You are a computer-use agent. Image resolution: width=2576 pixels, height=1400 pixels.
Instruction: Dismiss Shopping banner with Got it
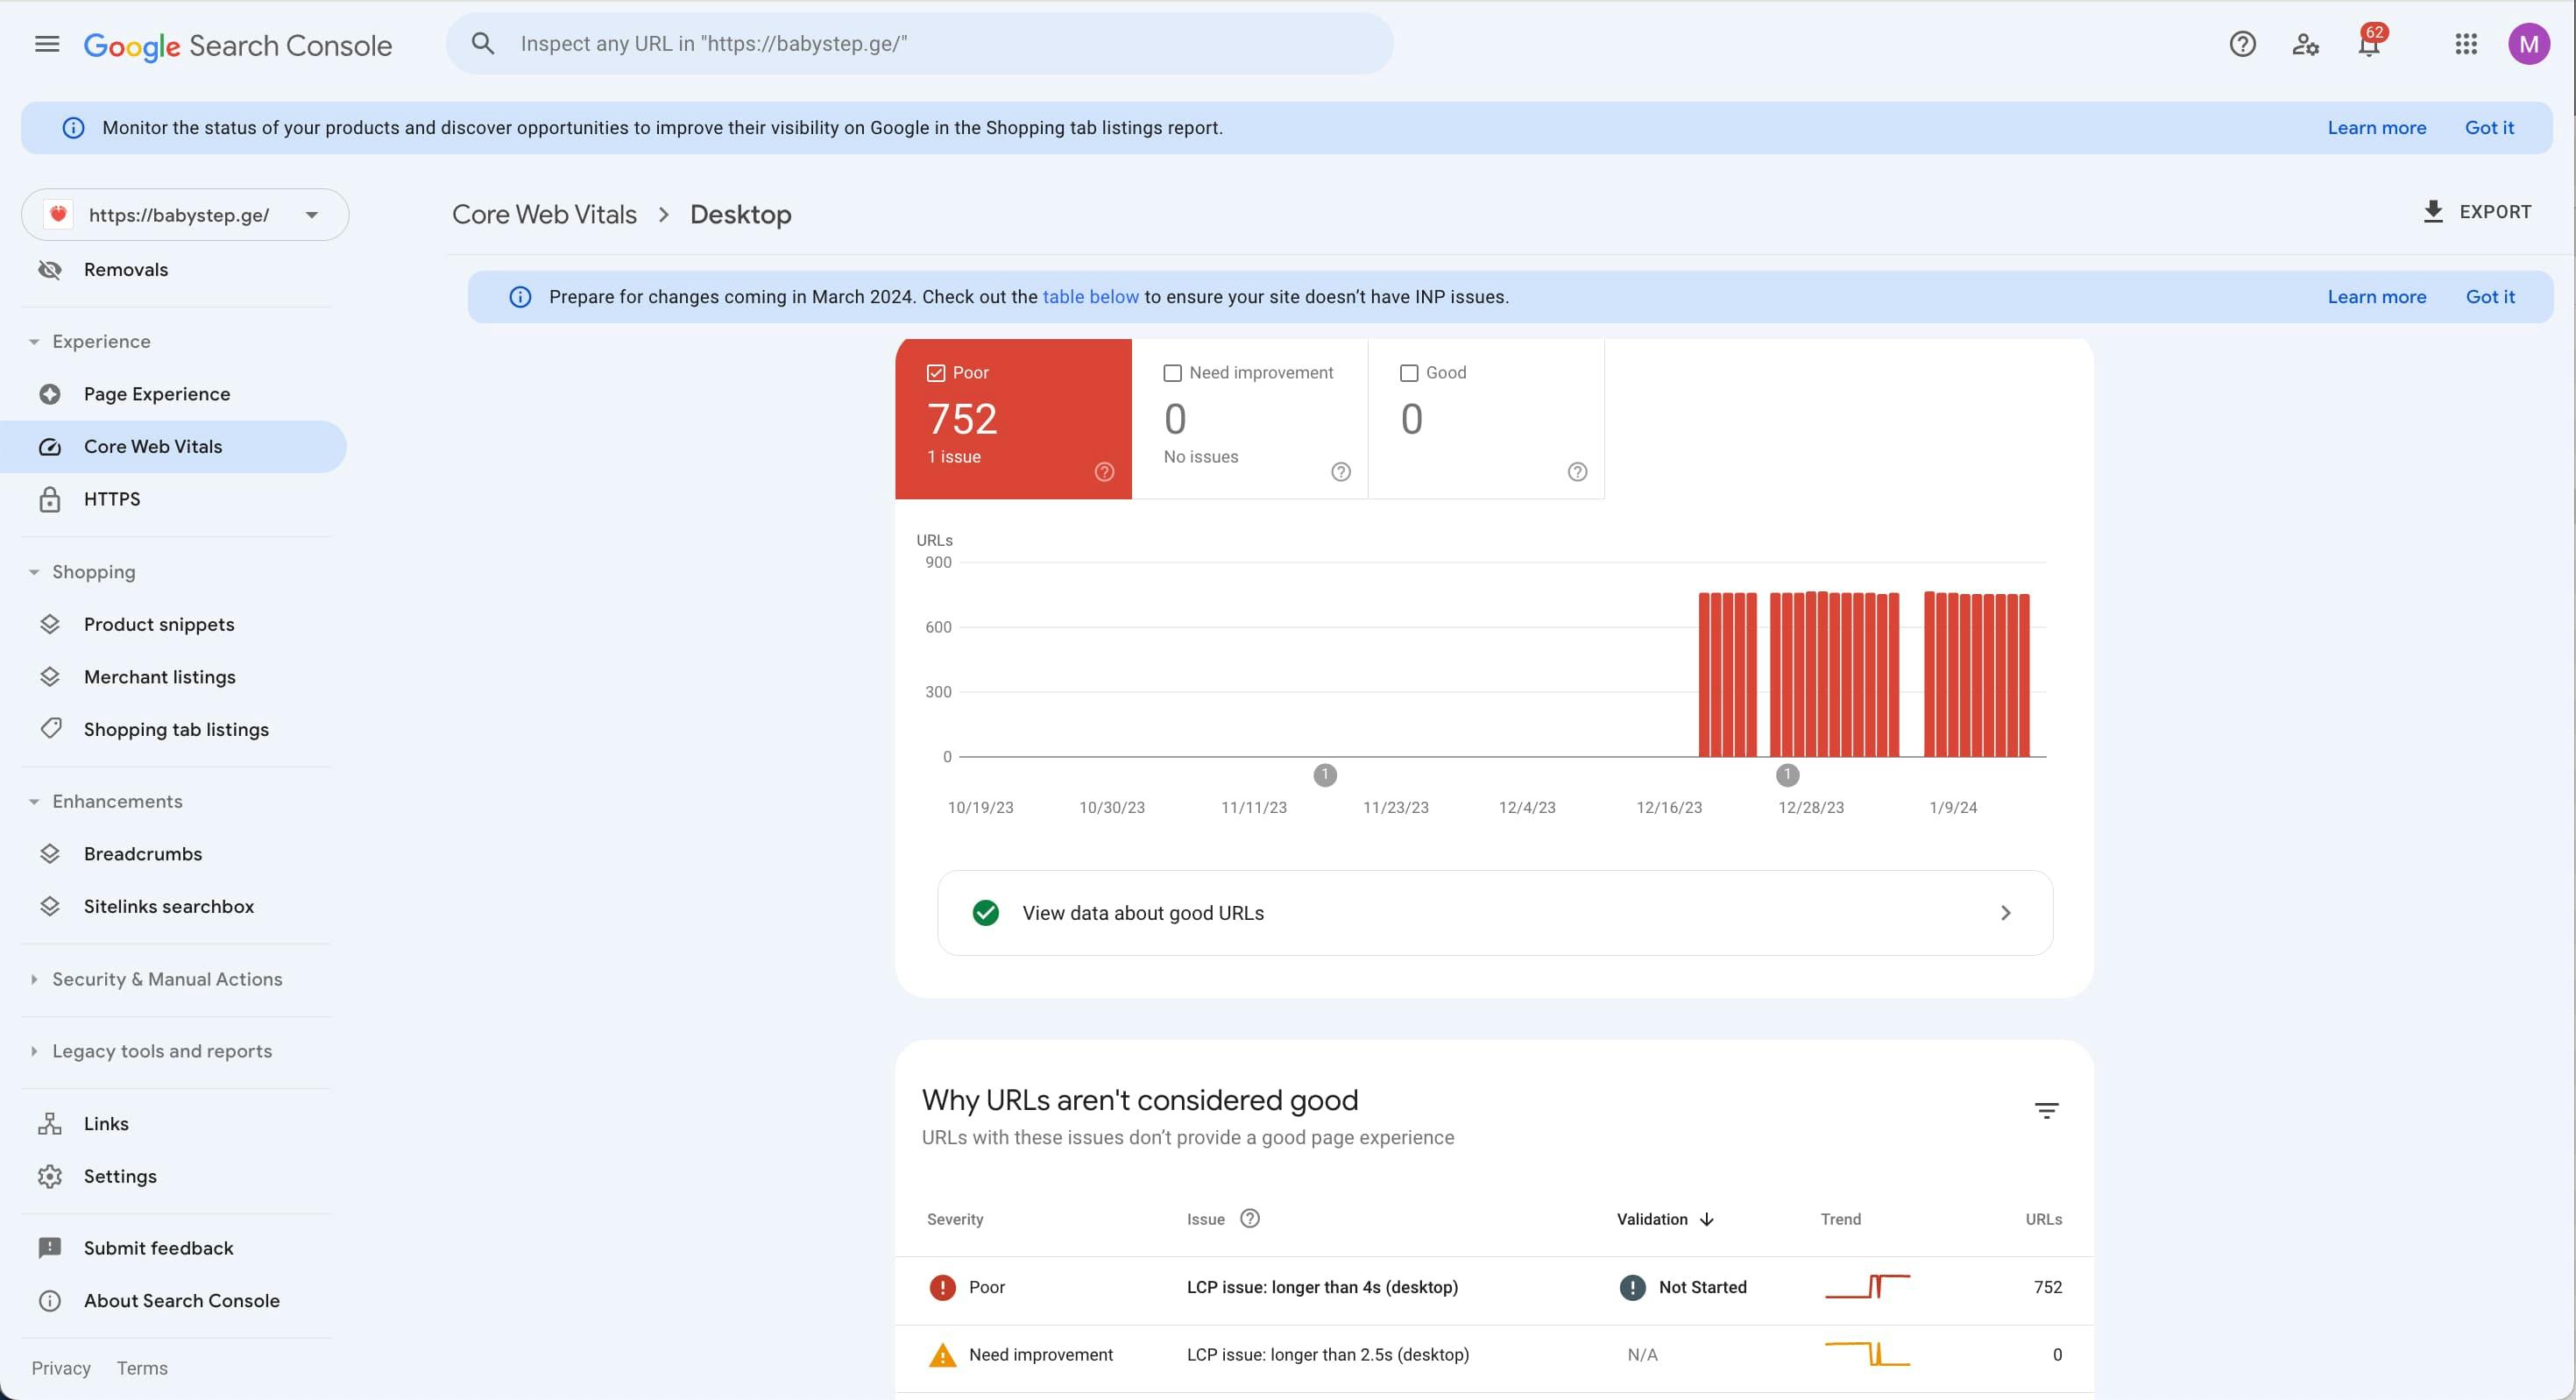click(2489, 128)
